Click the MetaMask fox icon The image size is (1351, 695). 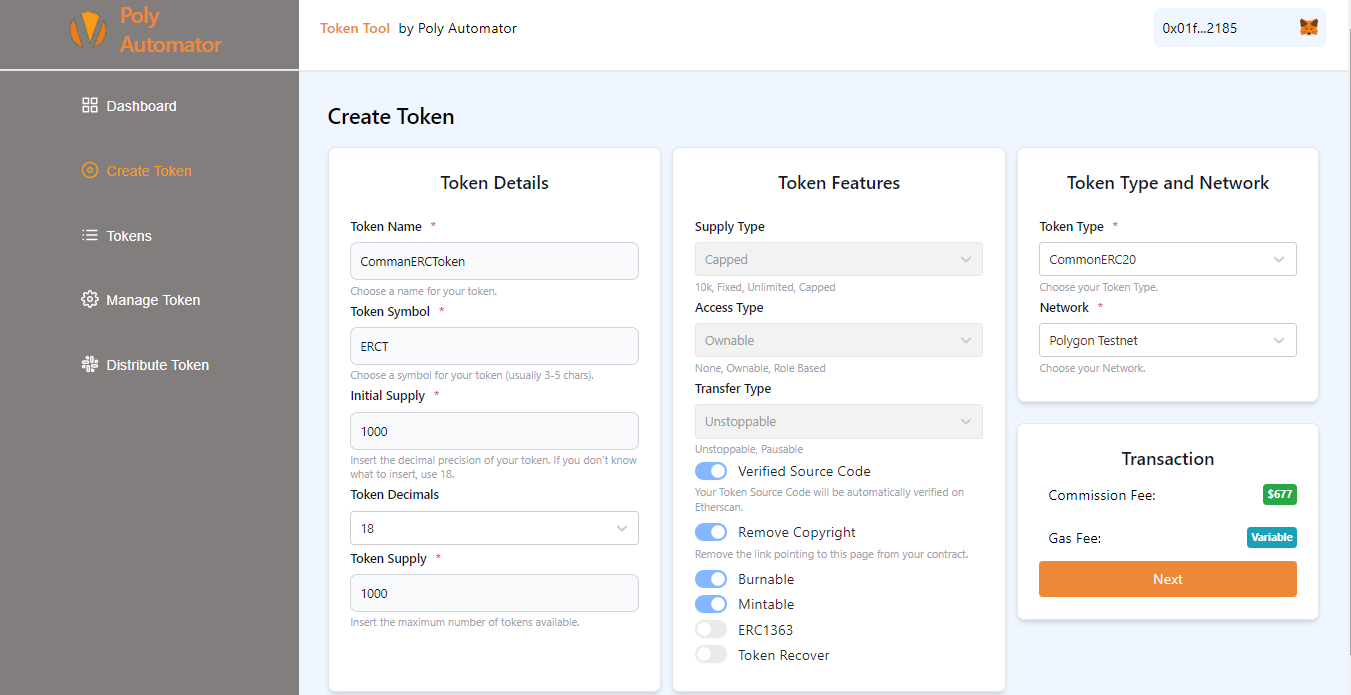coord(1308,28)
